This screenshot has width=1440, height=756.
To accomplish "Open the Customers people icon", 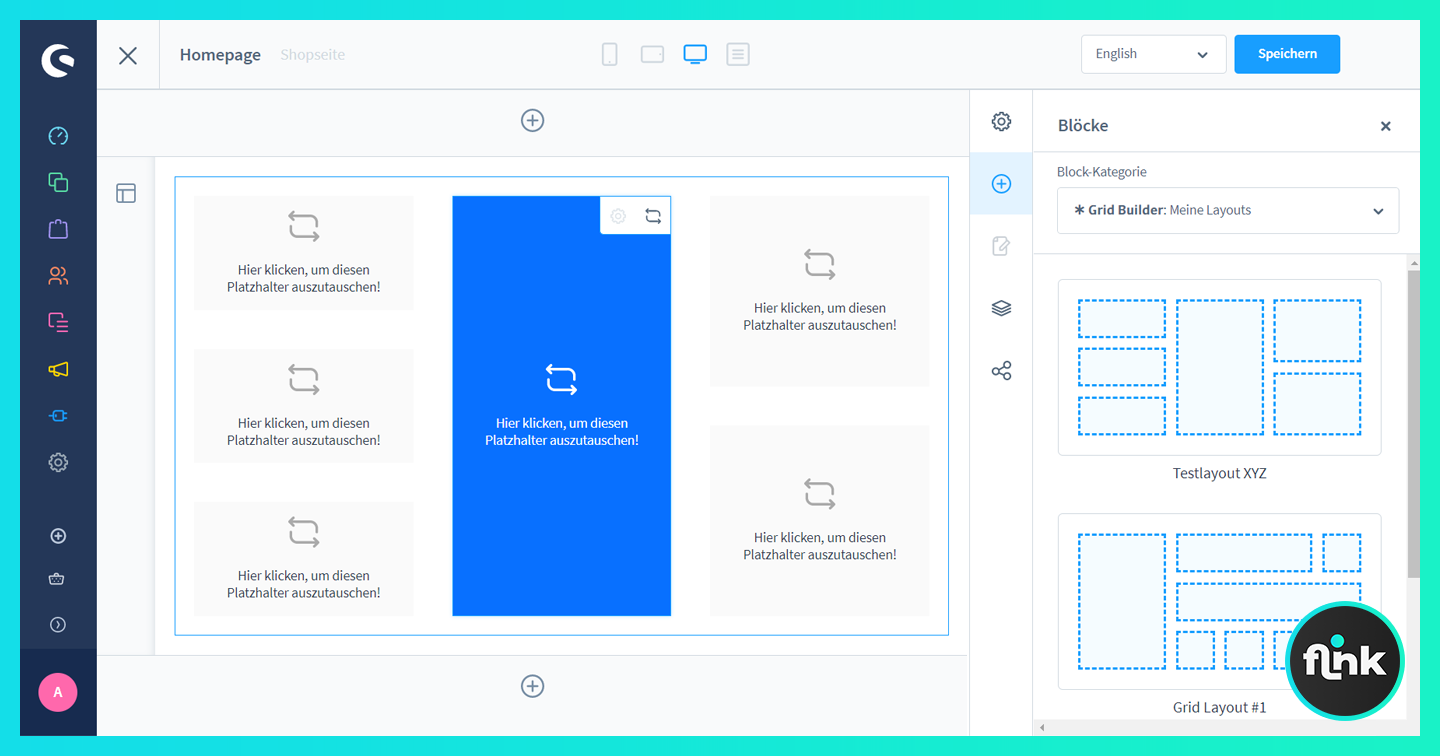I will pyautogui.click(x=58, y=276).
